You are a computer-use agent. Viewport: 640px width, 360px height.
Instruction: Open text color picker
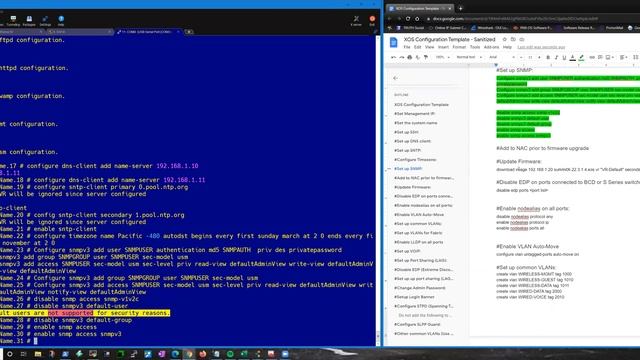tap(573, 58)
